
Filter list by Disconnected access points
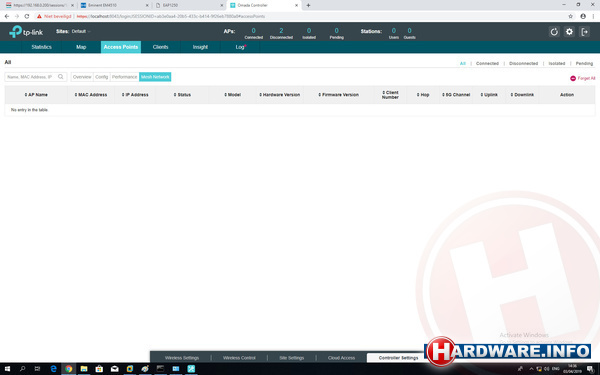click(x=523, y=64)
